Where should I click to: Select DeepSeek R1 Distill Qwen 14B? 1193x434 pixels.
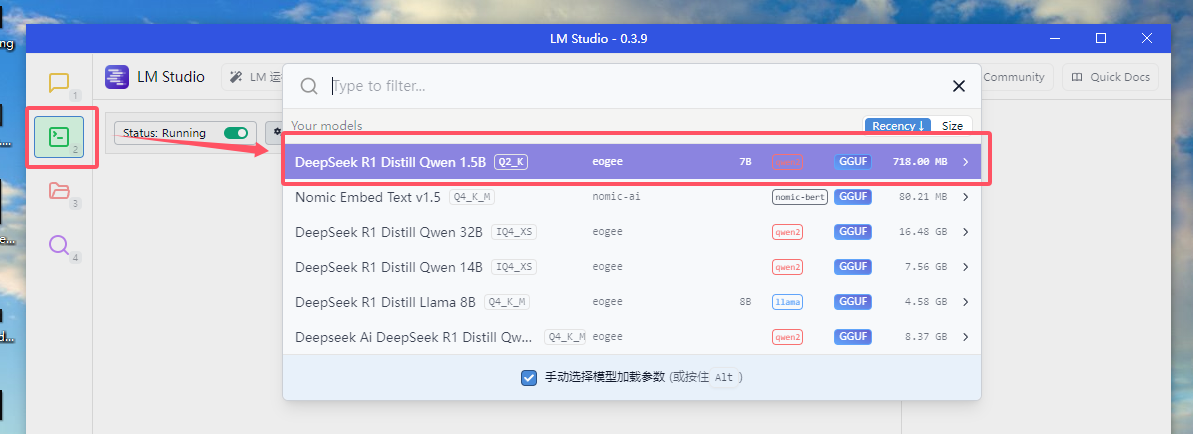point(631,267)
